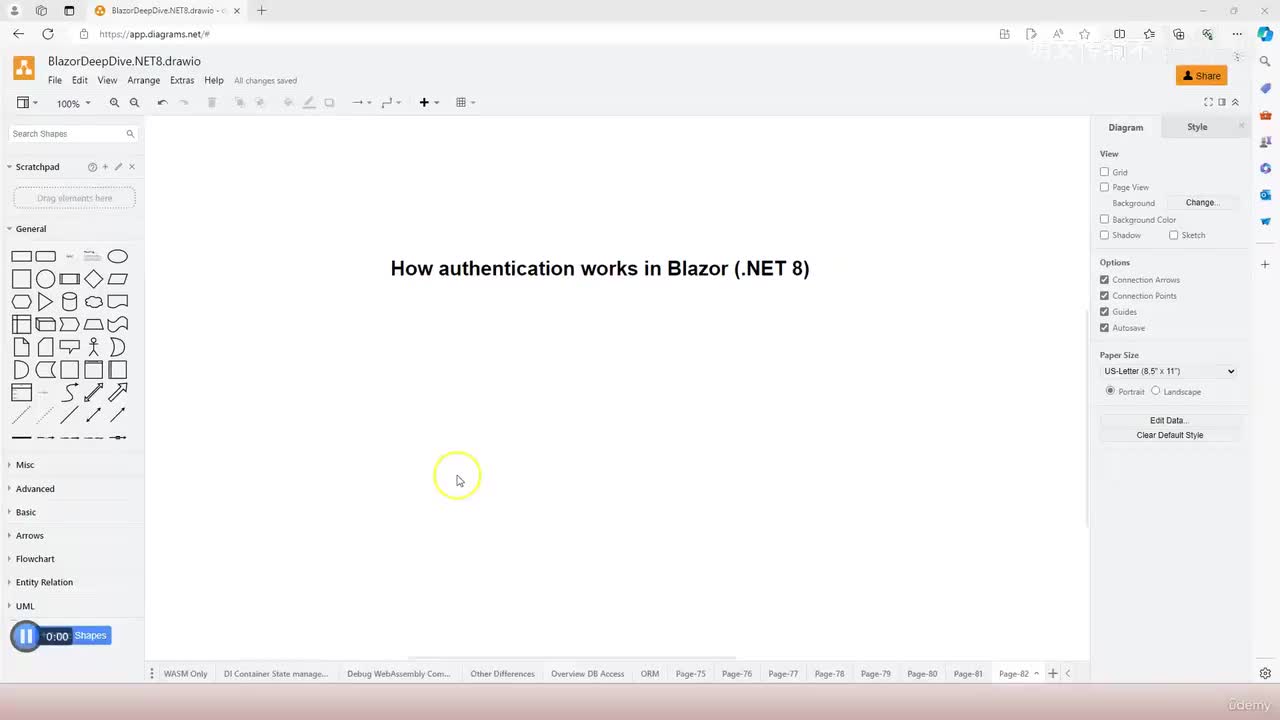Select the actor stick figure shape
Image resolution: width=1280 pixels, height=720 pixels.
pyautogui.click(x=94, y=347)
